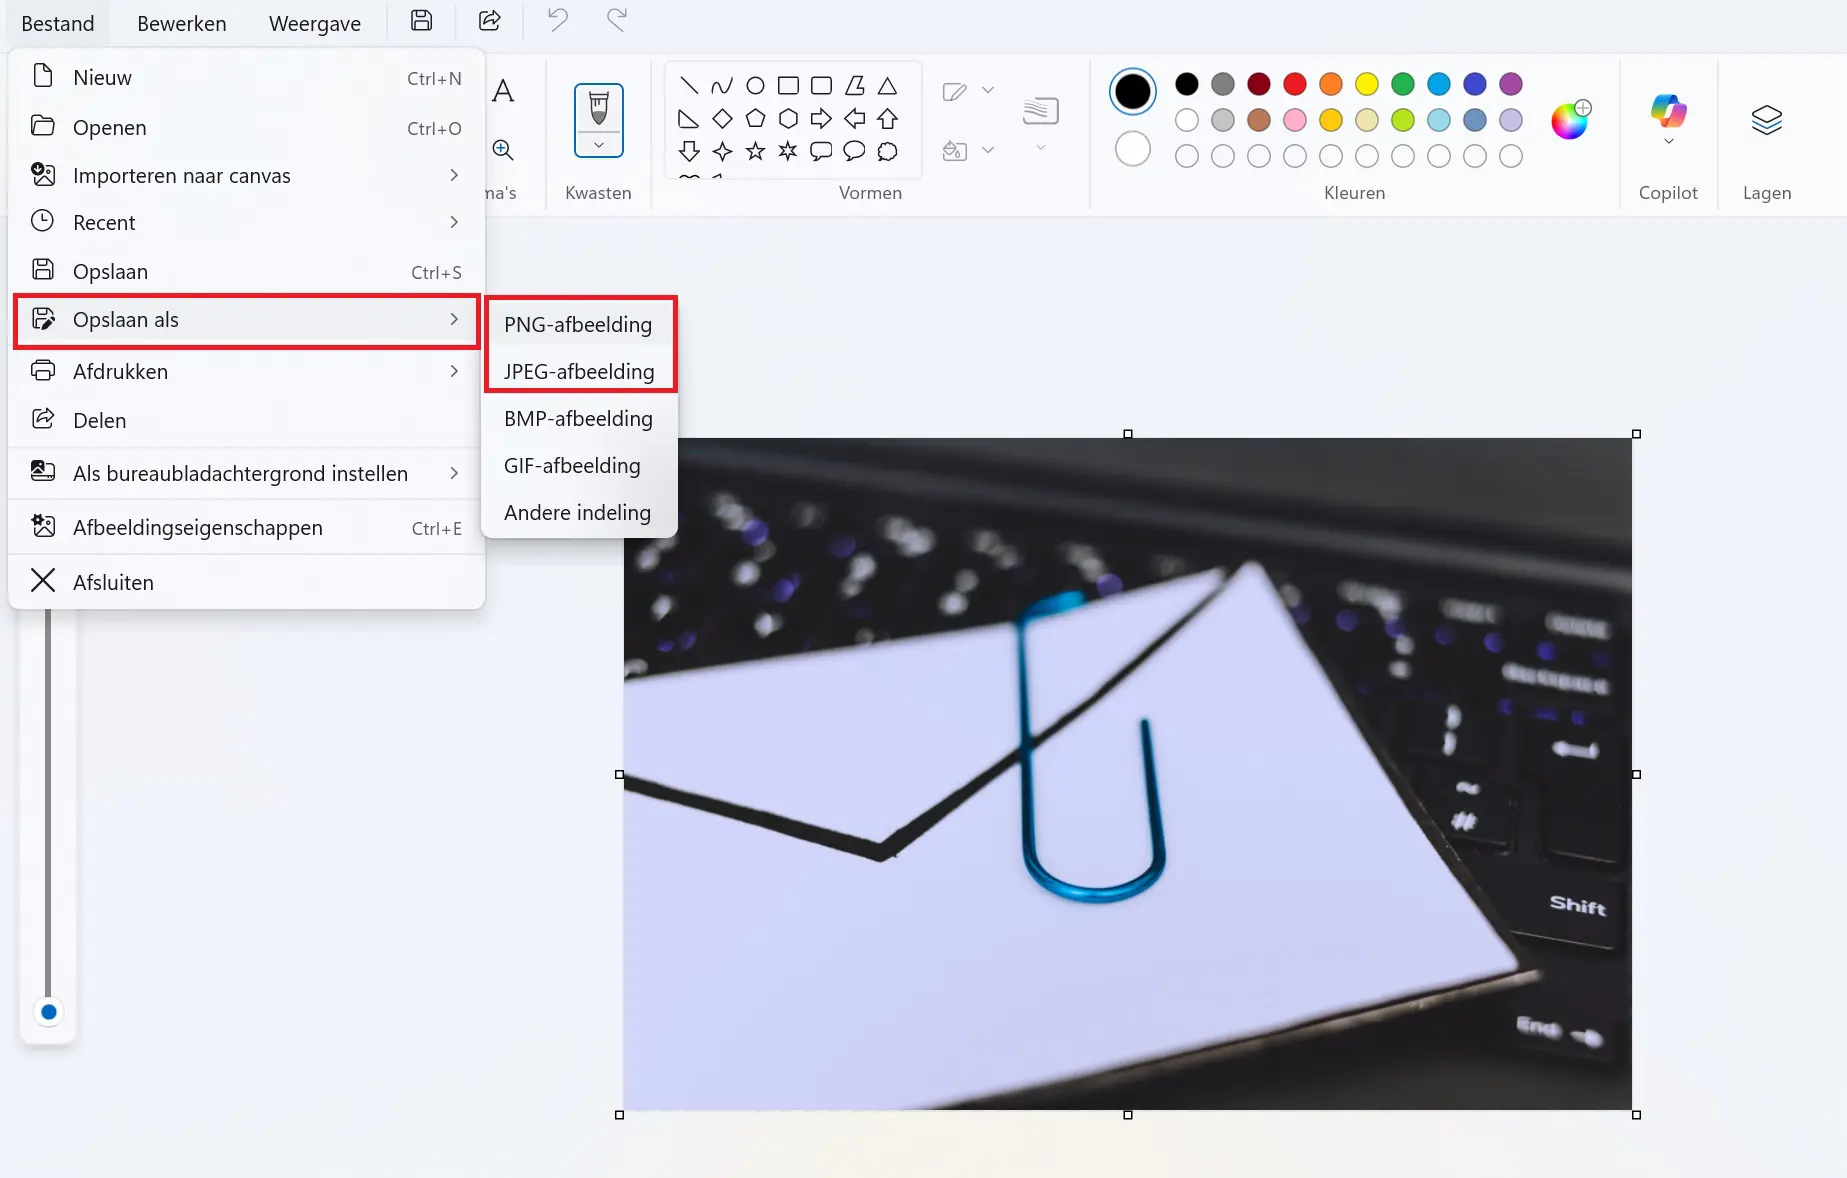
Task: Click the save floppy-disk icon in title bar
Action: (x=422, y=21)
